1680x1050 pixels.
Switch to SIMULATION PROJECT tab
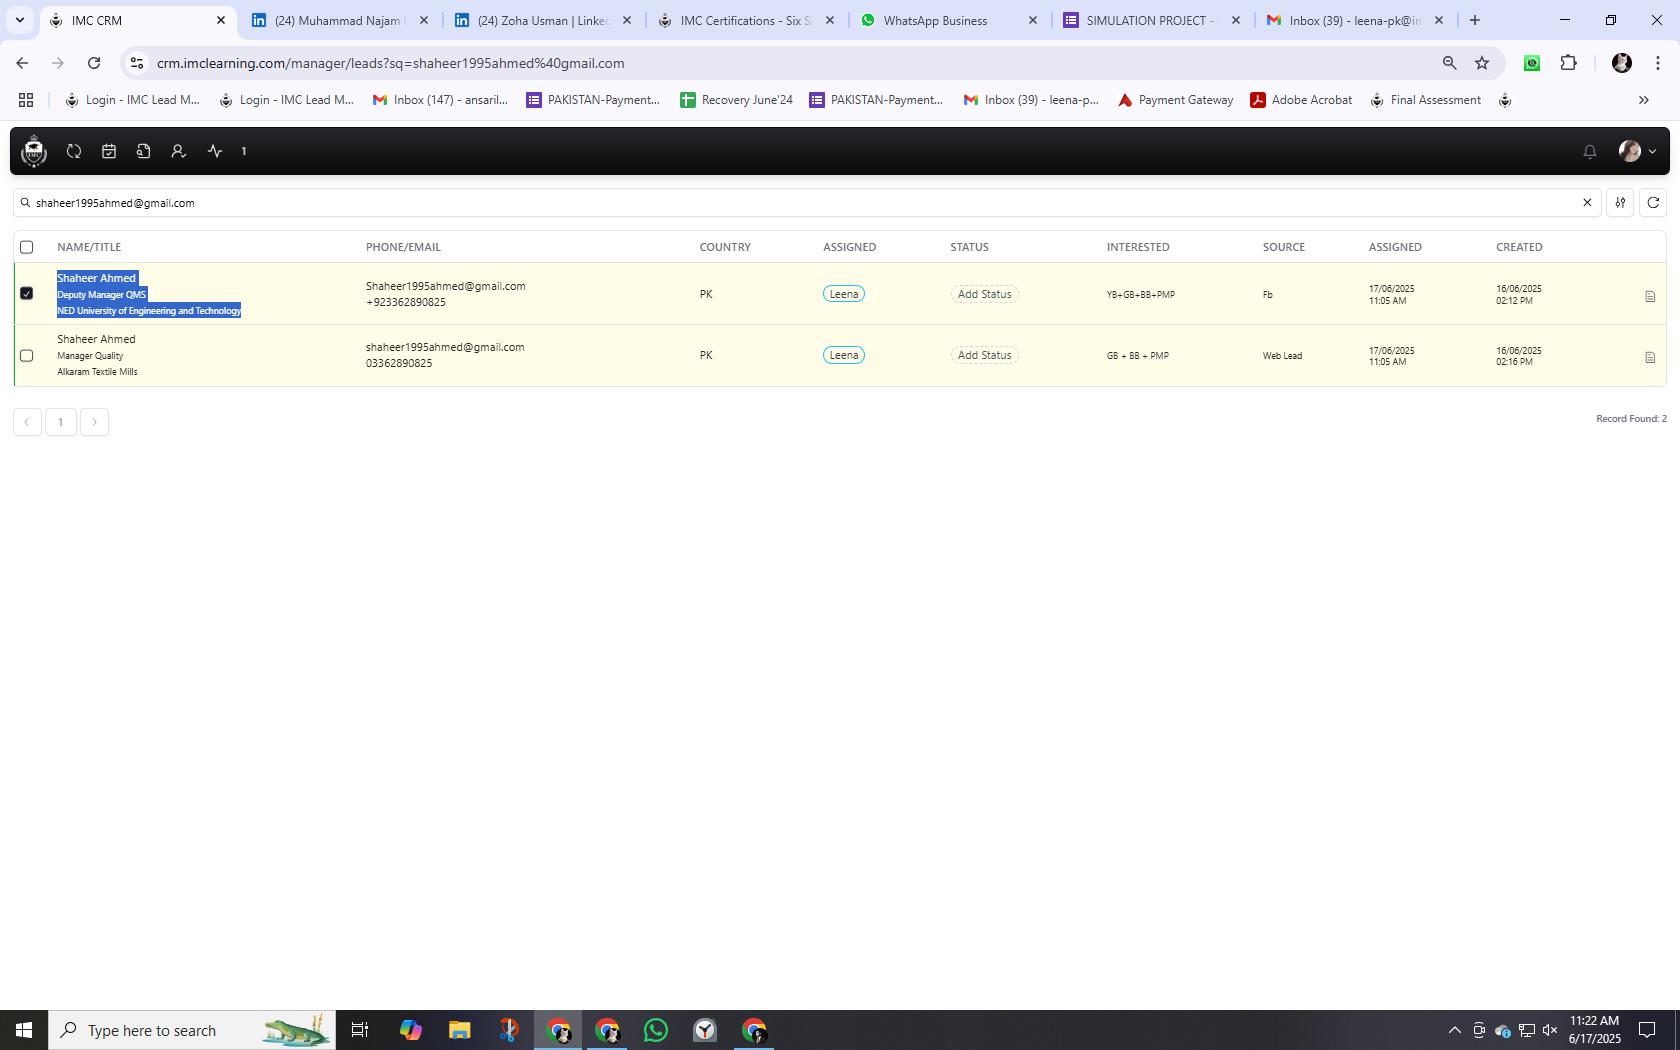[x=1152, y=20]
